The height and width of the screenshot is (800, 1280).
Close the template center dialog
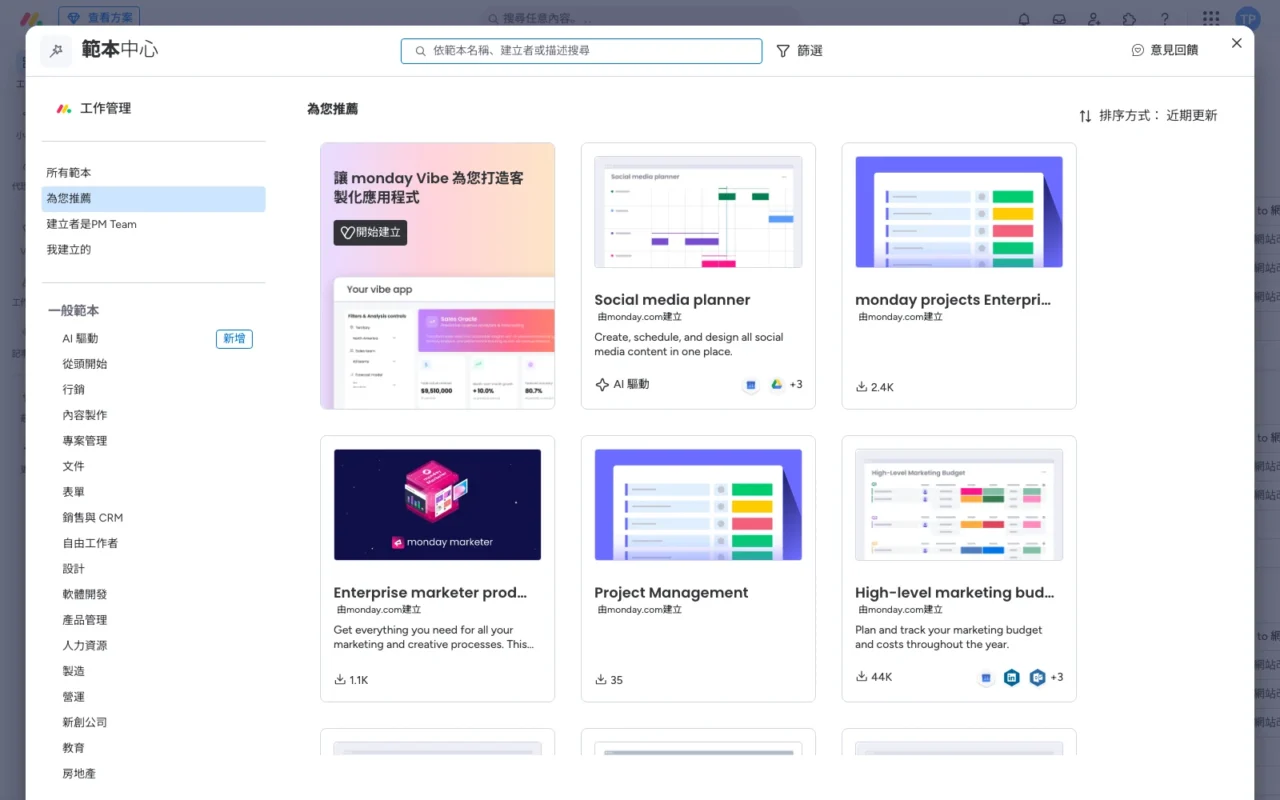[1237, 43]
